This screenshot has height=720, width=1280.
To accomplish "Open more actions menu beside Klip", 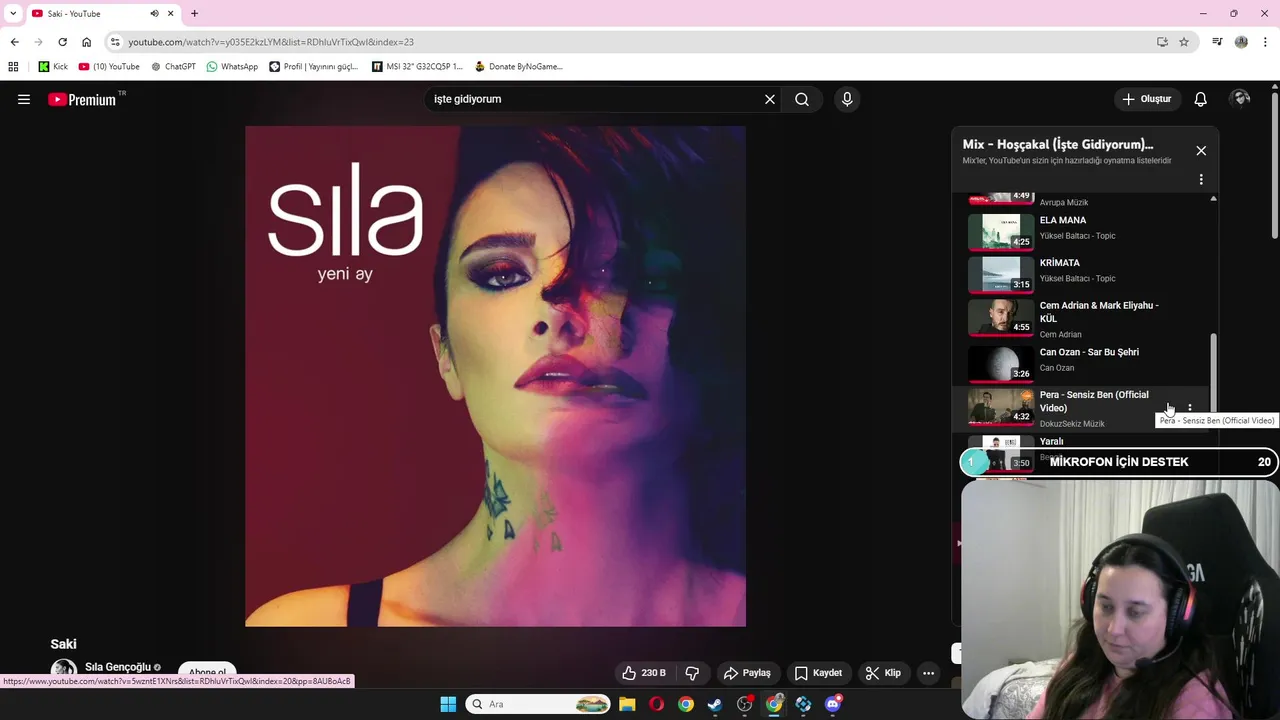I will pos(928,673).
